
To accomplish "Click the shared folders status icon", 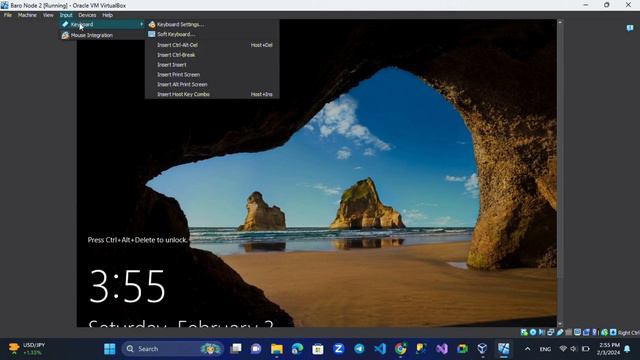I will tap(569, 332).
